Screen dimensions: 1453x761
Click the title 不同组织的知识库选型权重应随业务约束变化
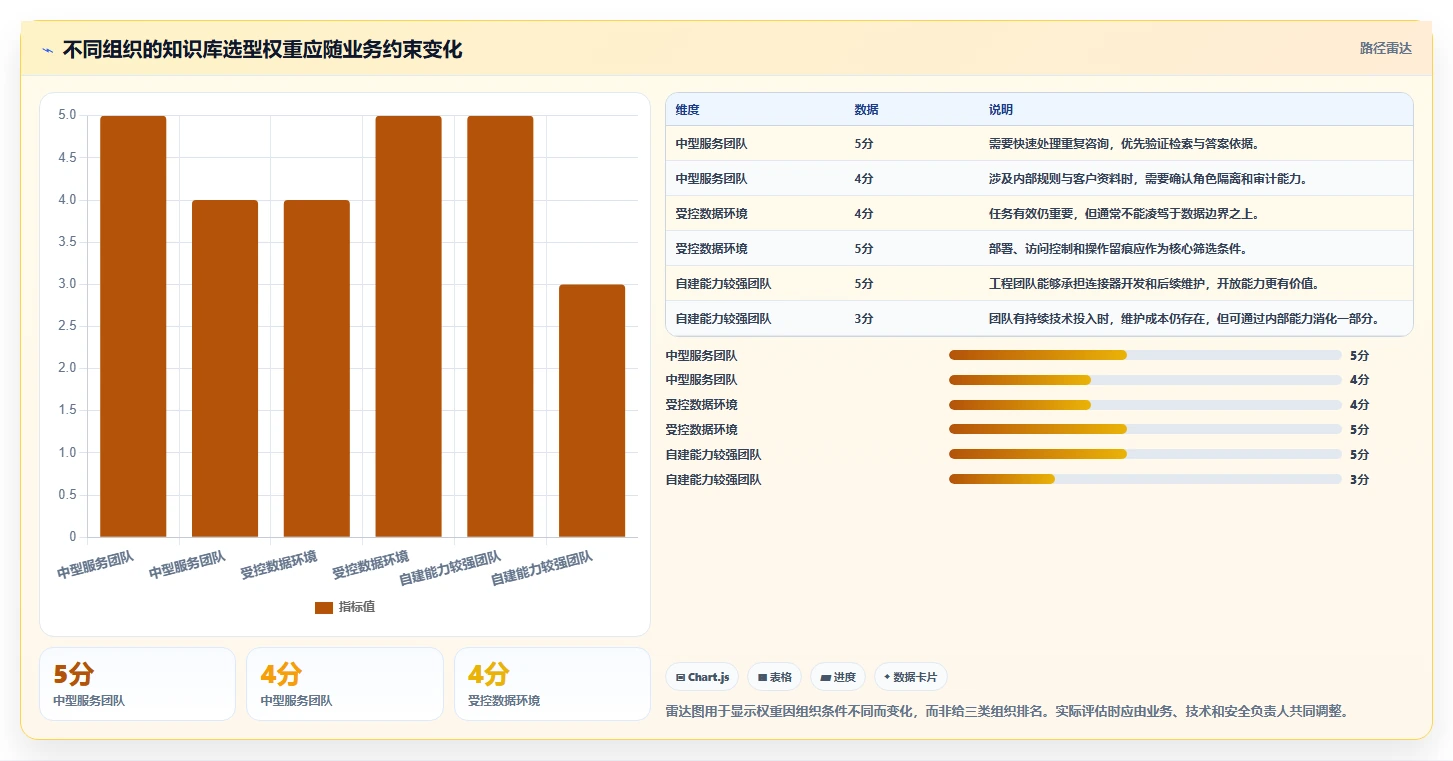262,50
